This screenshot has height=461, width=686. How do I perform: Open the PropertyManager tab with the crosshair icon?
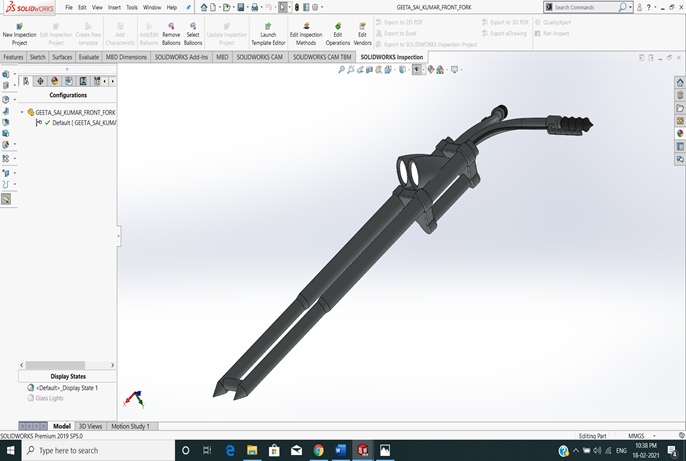(x=40, y=81)
